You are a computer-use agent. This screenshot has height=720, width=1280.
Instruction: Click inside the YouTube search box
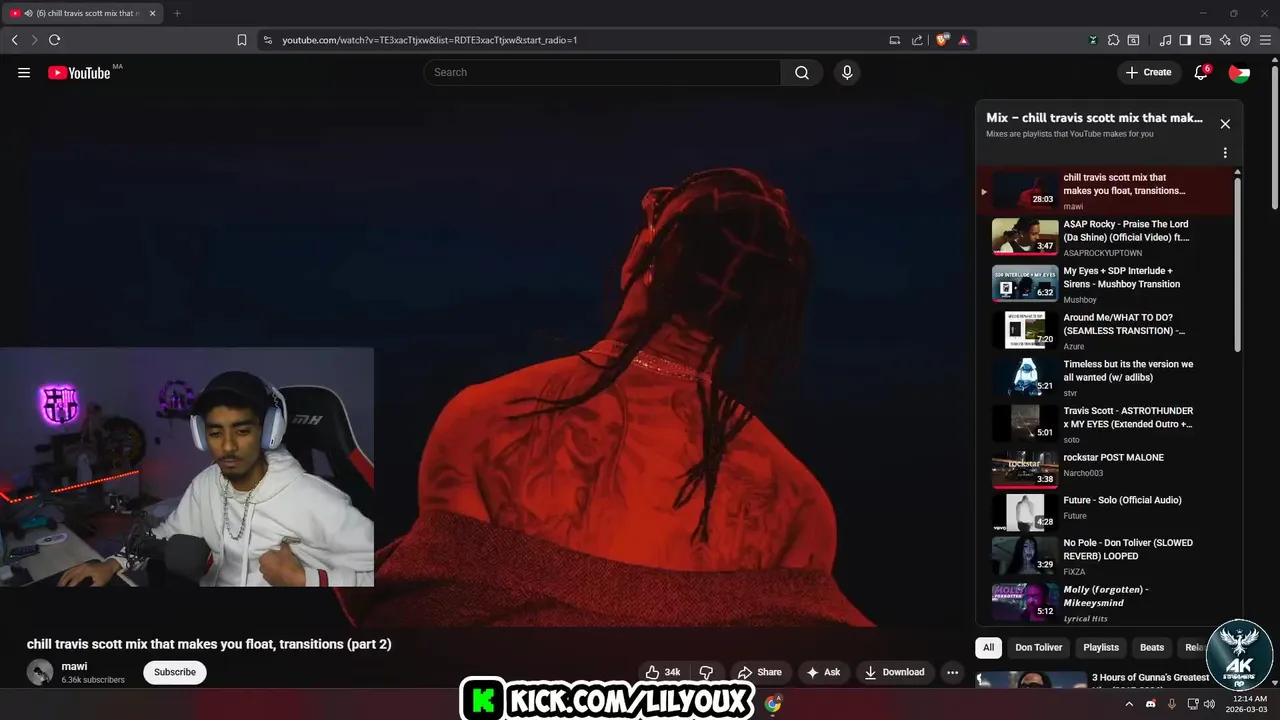602,72
